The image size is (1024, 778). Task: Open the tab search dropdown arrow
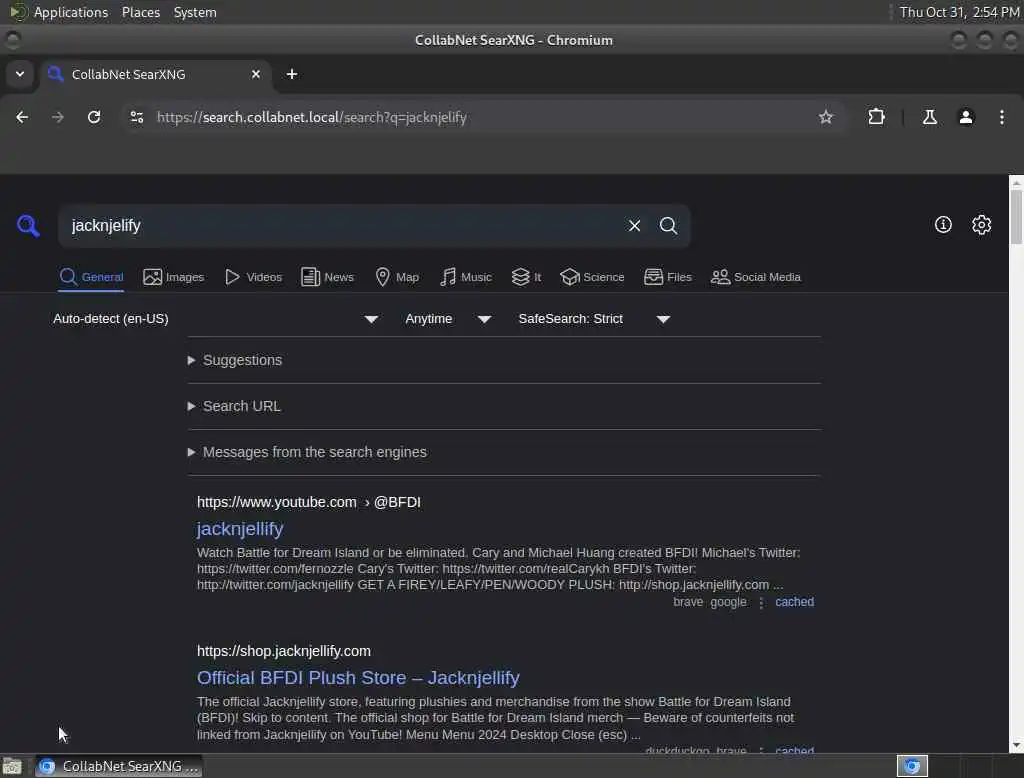point(20,74)
